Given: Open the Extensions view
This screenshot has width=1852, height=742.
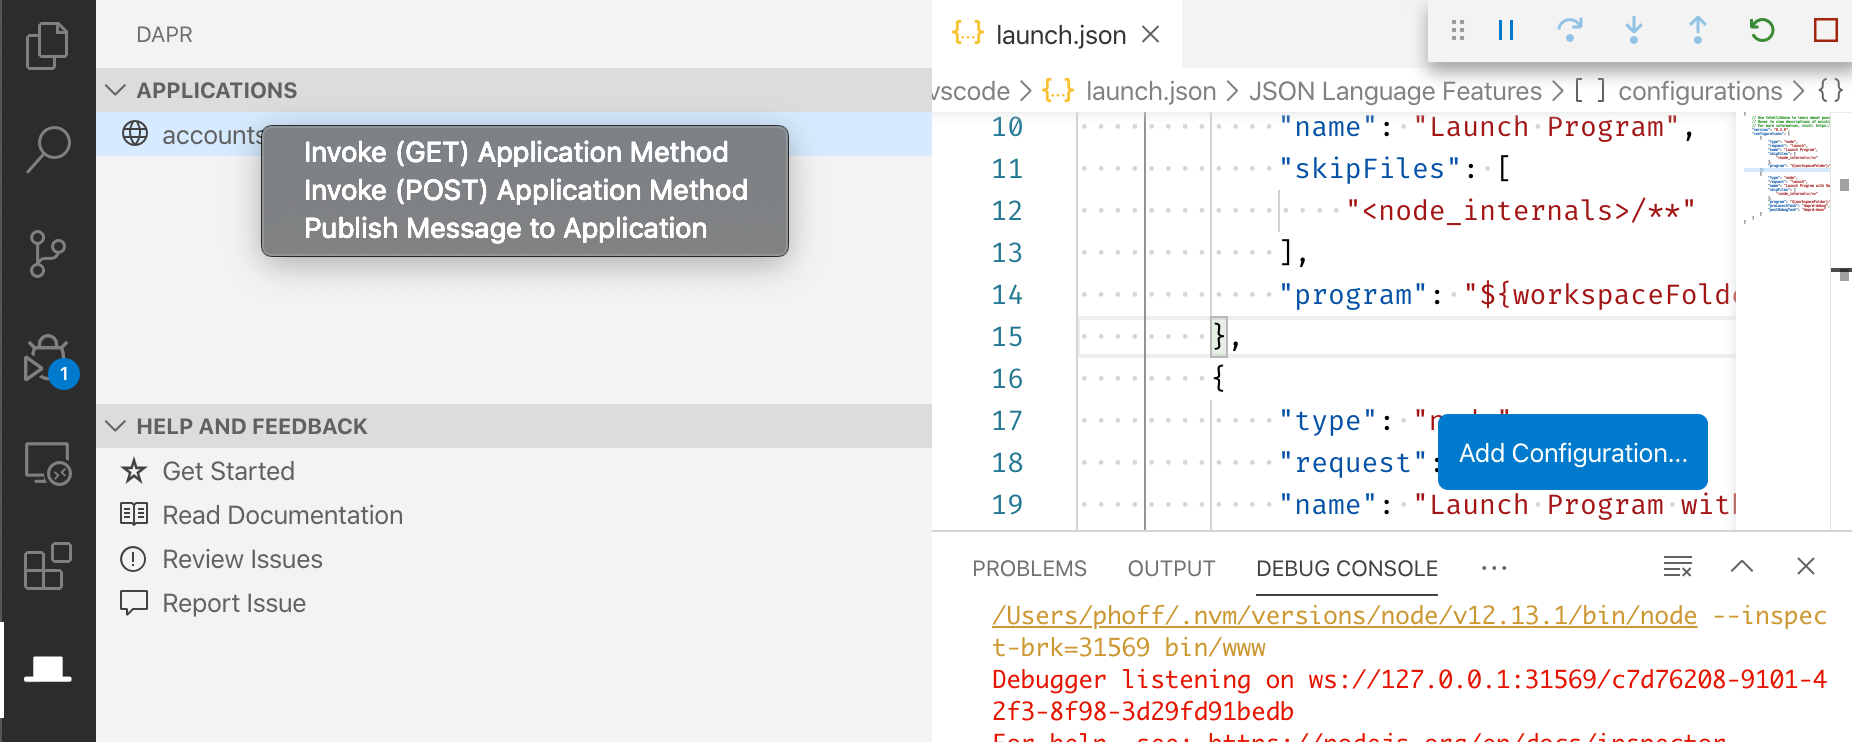Looking at the screenshot, I should pos(47,567).
